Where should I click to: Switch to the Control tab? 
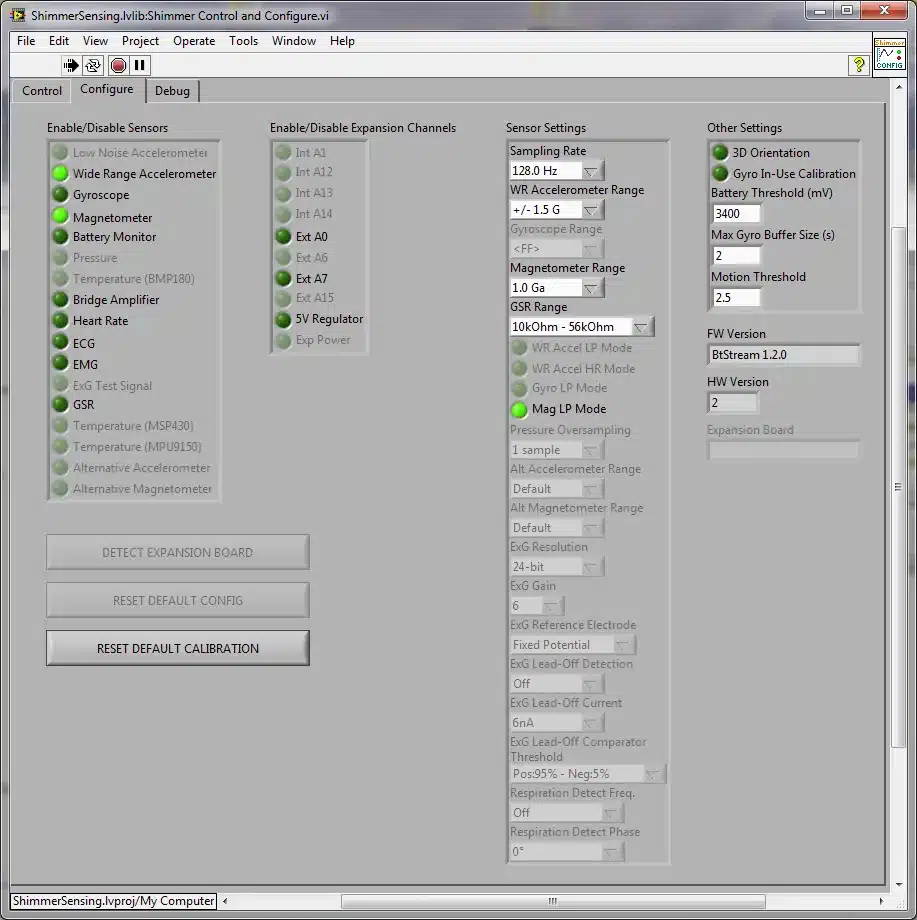(42, 91)
